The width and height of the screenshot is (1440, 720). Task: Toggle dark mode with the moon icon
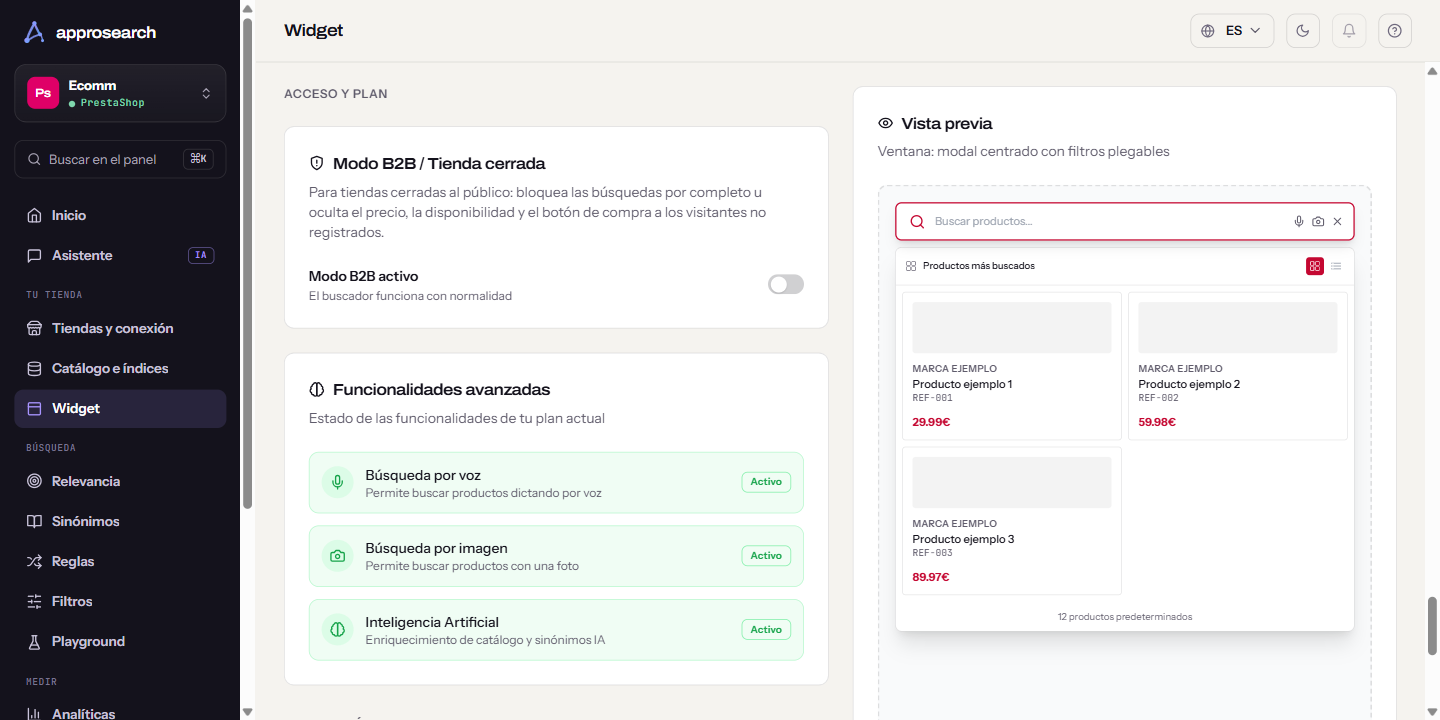pos(1303,31)
